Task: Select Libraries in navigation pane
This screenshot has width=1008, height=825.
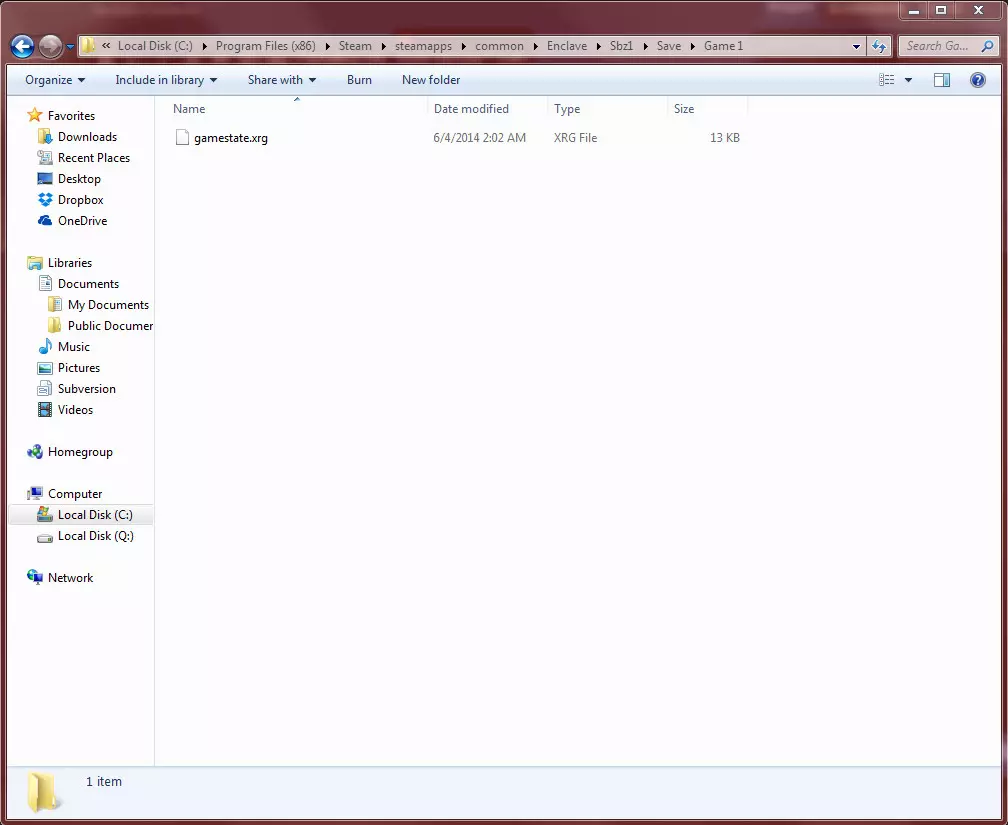Action: 69,262
